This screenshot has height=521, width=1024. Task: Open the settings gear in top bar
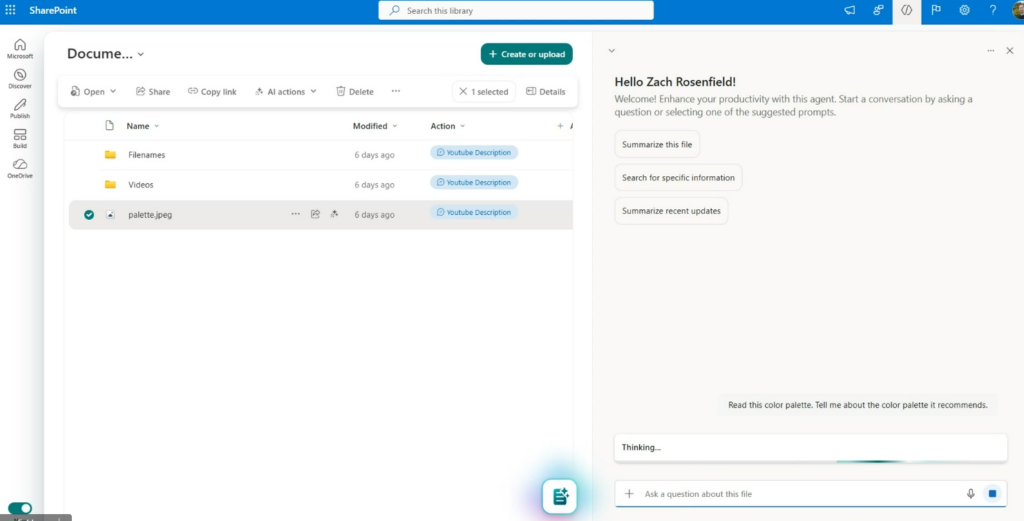tap(965, 10)
